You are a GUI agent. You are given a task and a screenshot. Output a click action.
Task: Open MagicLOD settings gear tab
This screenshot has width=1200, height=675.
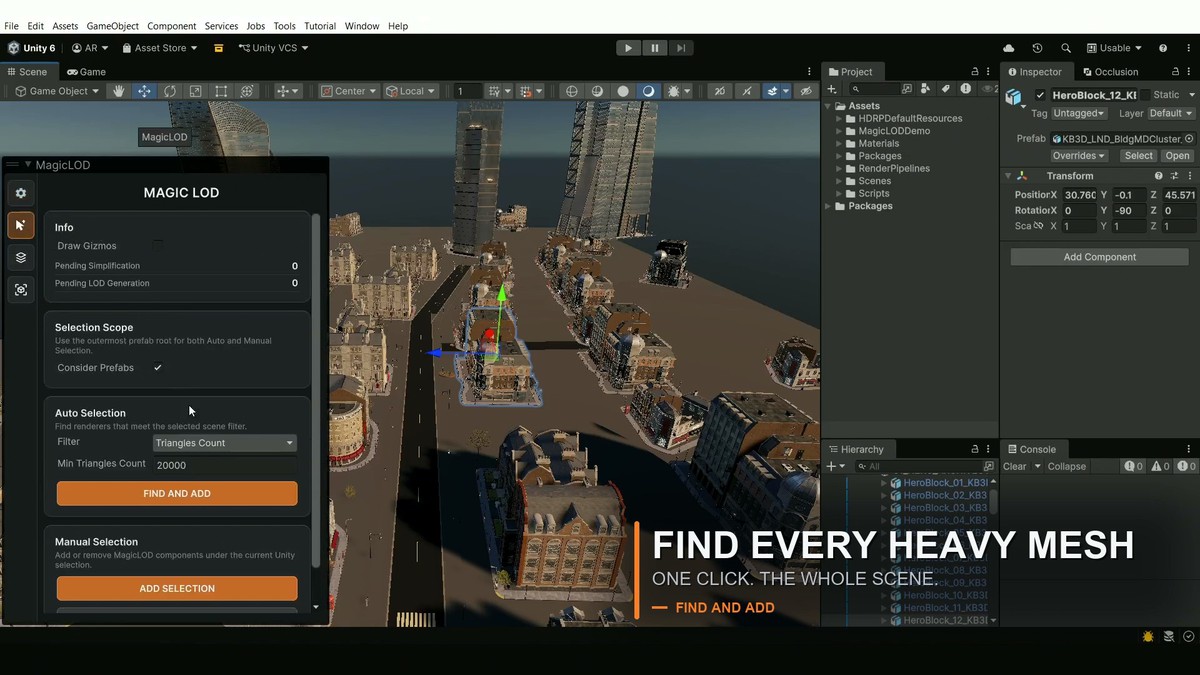pyautogui.click(x=21, y=193)
